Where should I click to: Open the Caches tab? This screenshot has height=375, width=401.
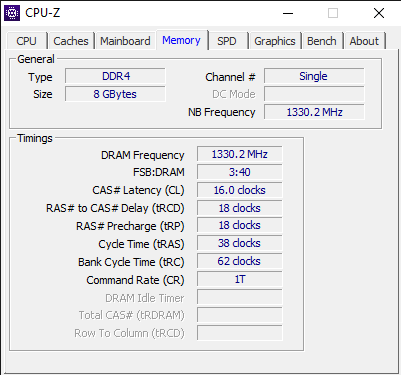[x=71, y=41]
